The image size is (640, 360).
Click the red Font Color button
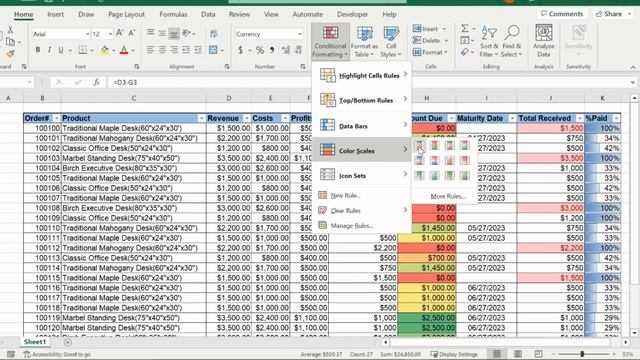(124, 50)
